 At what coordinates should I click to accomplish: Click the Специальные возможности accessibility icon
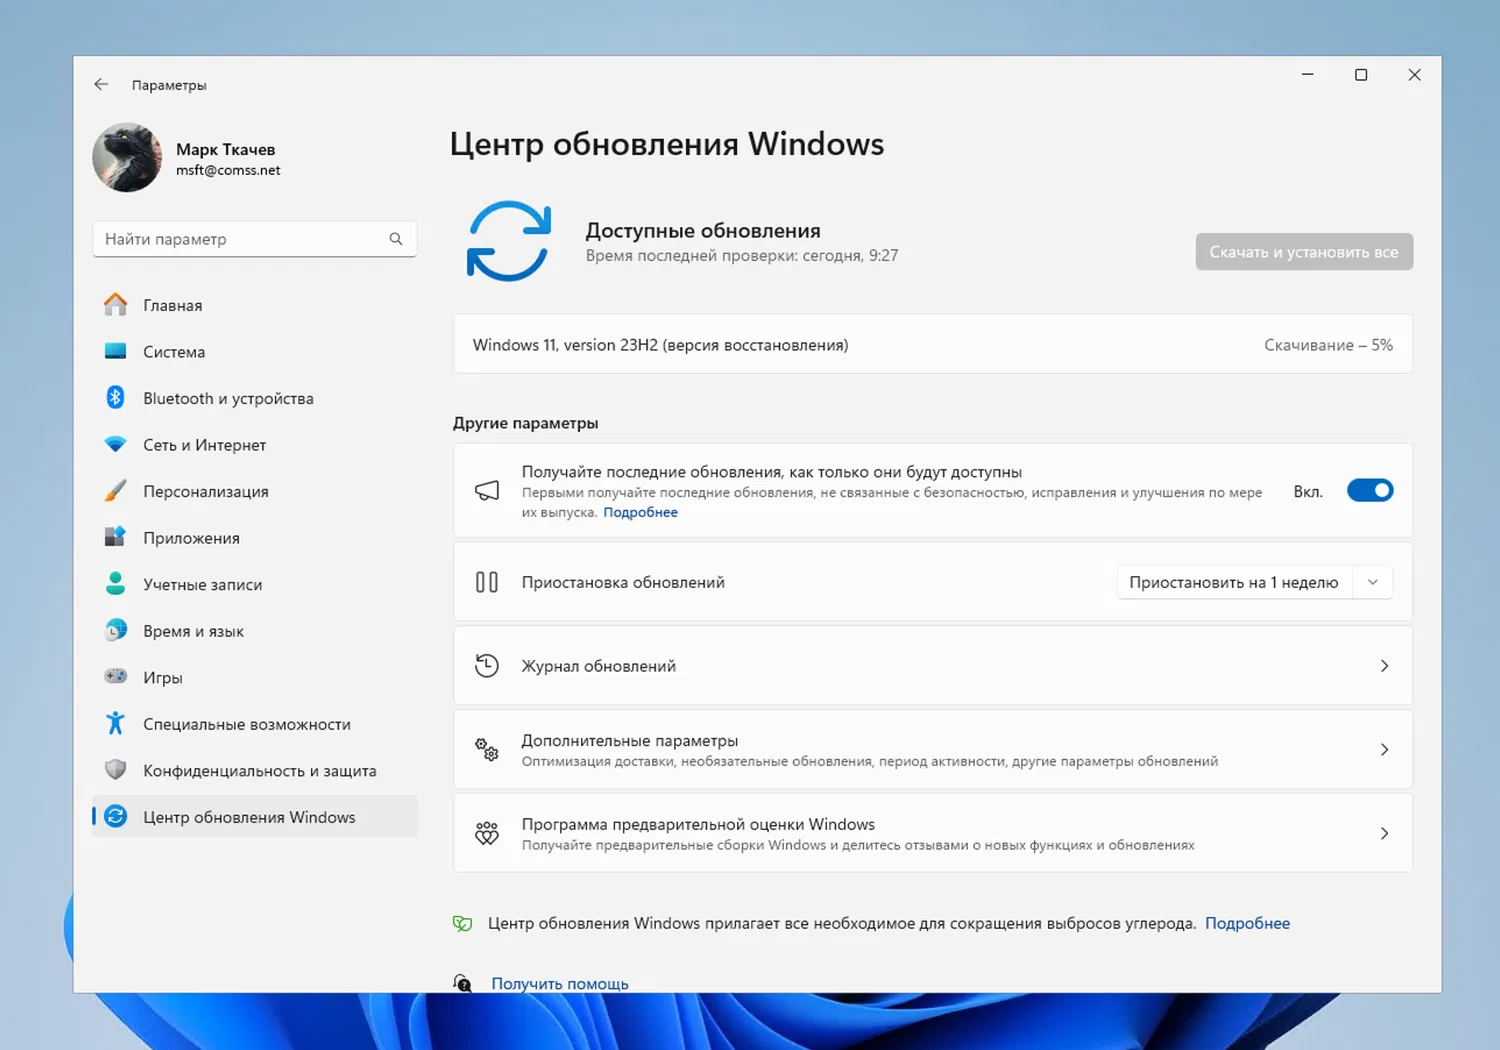[x=116, y=723]
